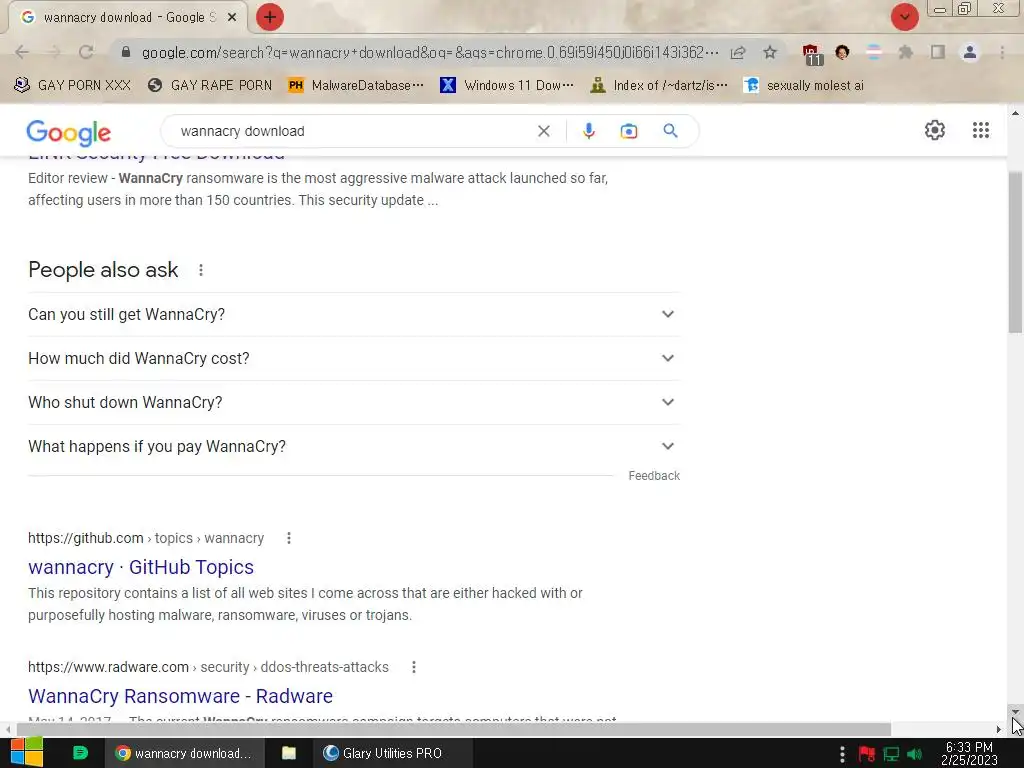This screenshot has width=1024, height=768.
Task: Open tab search dropdown arrow
Action: 904,17
